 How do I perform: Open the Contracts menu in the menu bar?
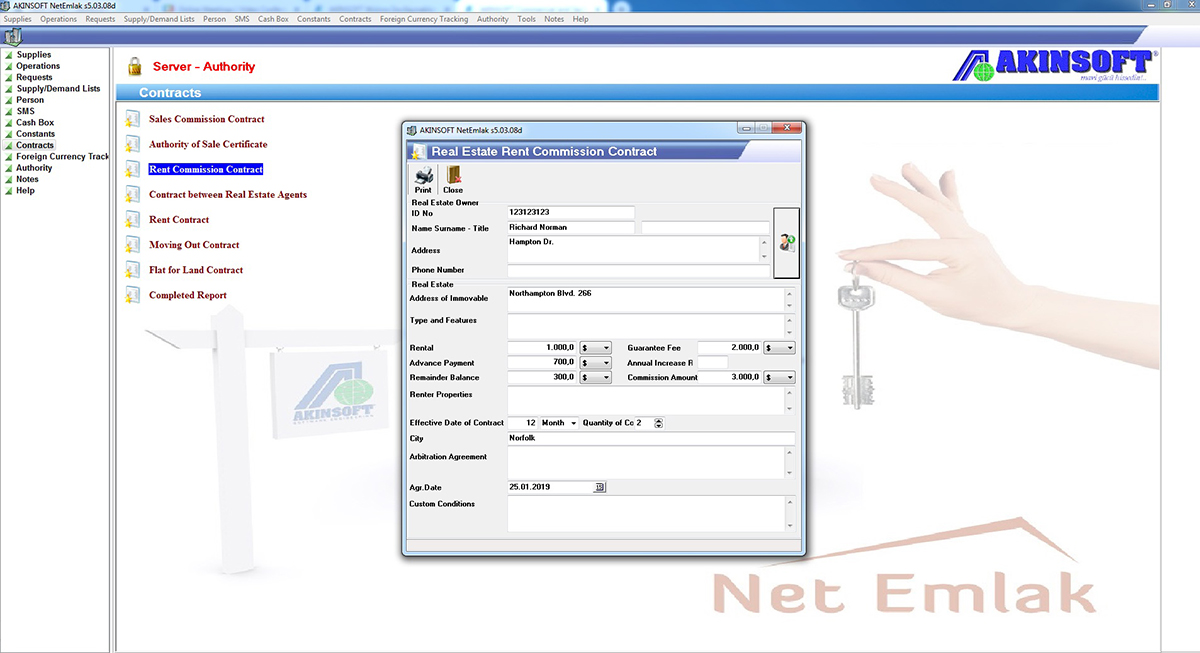(x=355, y=19)
